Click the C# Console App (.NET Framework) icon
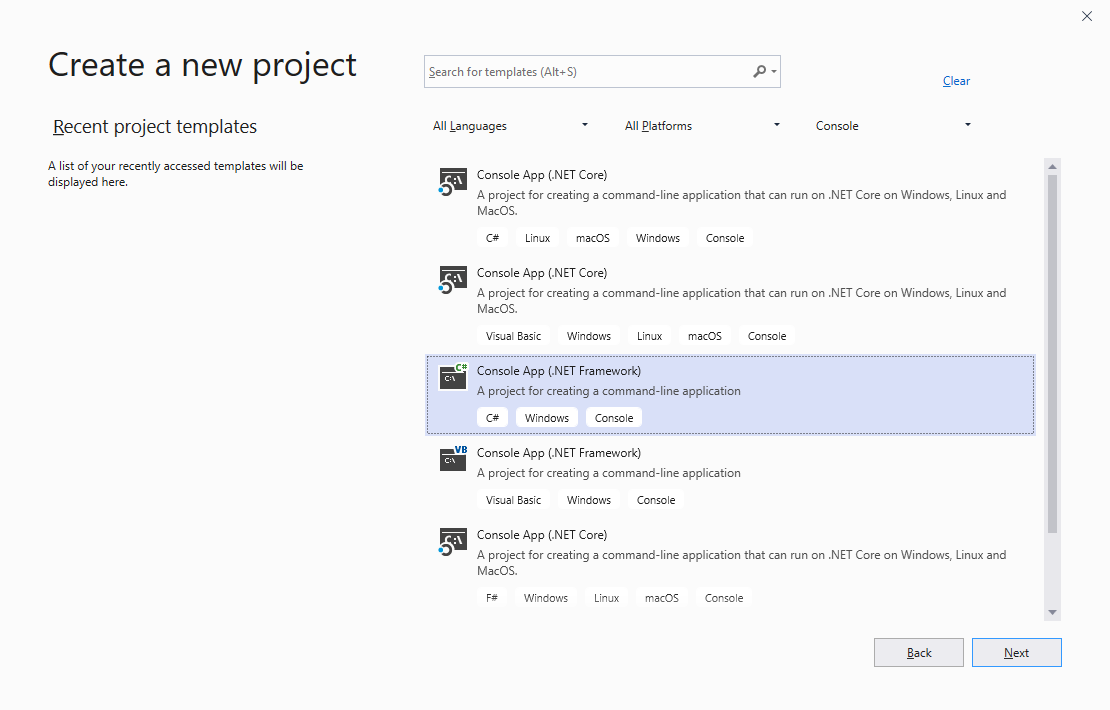1110x710 pixels. tap(452, 376)
